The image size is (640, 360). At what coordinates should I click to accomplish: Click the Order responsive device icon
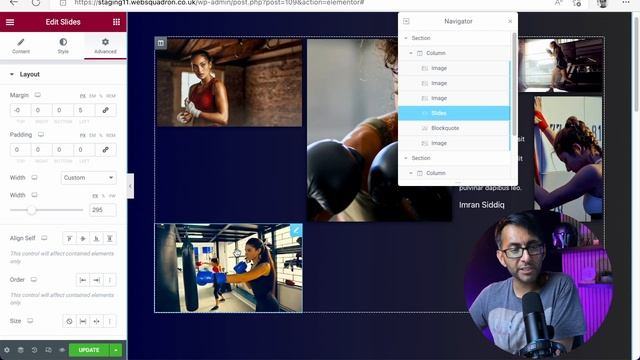(x=34, y=280)
